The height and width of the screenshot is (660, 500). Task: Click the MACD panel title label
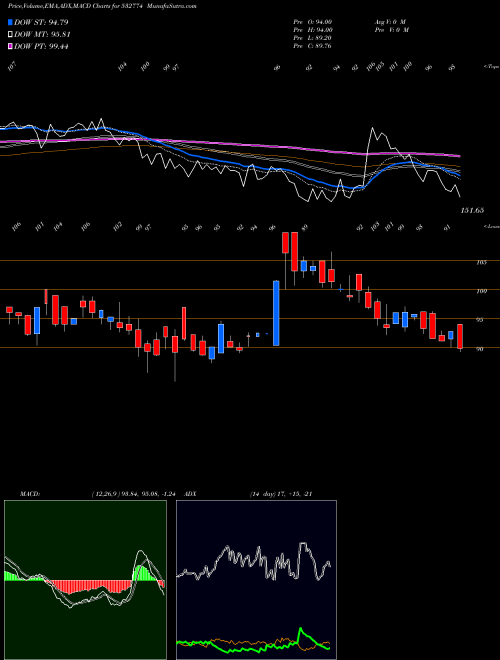coord(29,494)
